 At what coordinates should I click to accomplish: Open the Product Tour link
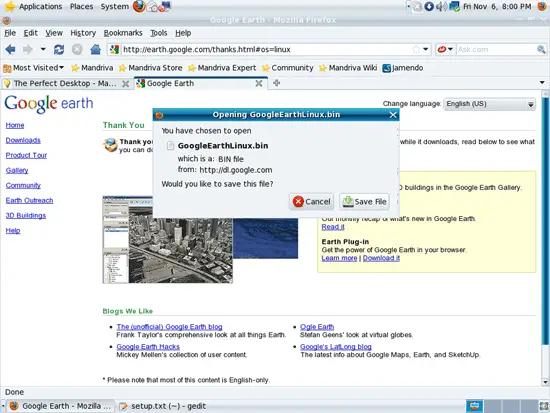[26, 155]
